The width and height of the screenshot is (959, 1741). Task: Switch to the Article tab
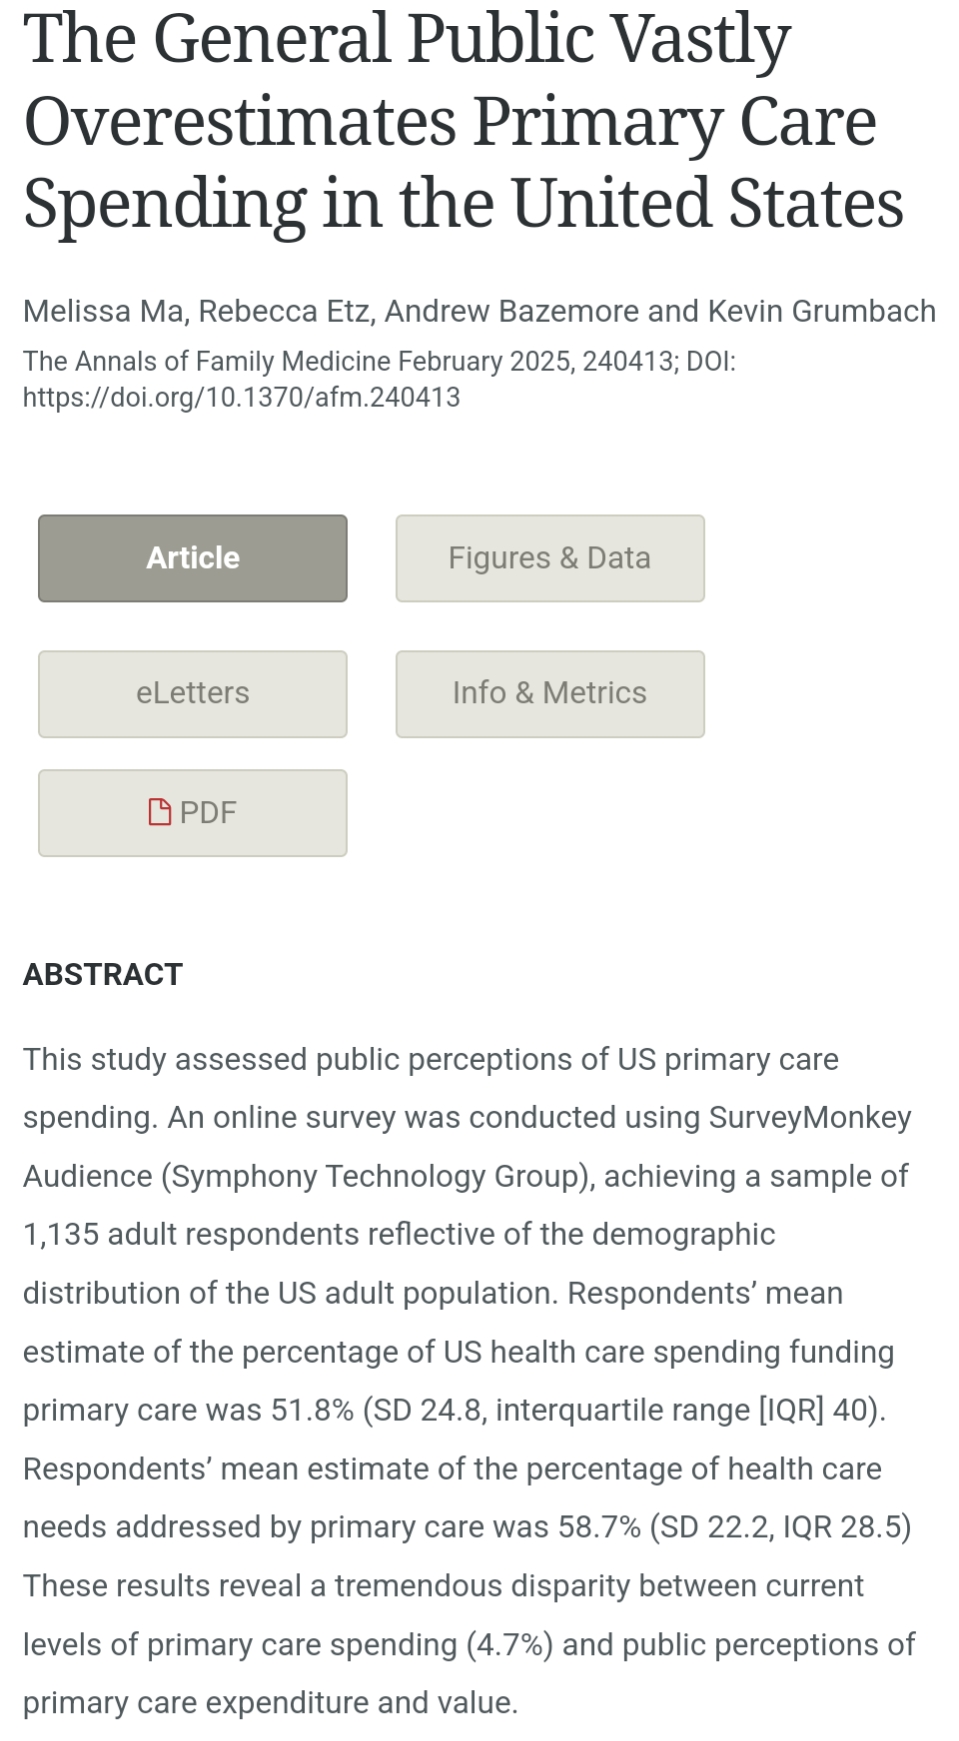[193, 558]
